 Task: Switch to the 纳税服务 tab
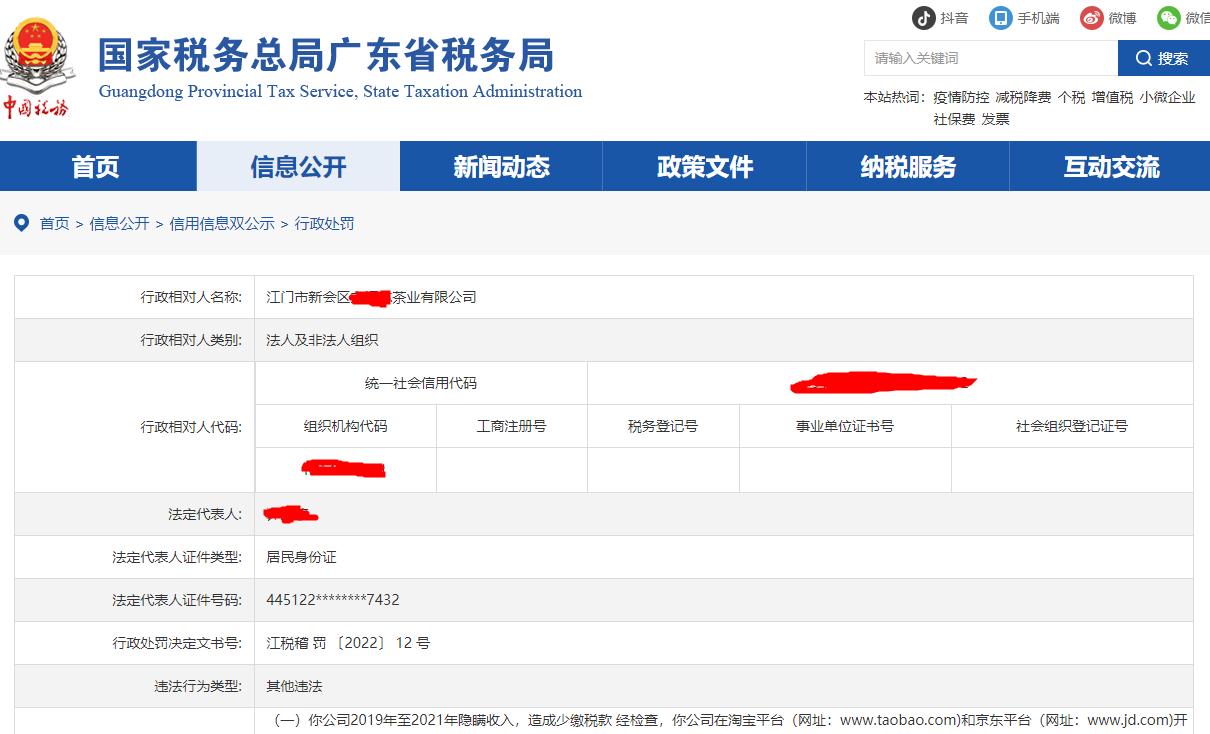pos(907,166)
